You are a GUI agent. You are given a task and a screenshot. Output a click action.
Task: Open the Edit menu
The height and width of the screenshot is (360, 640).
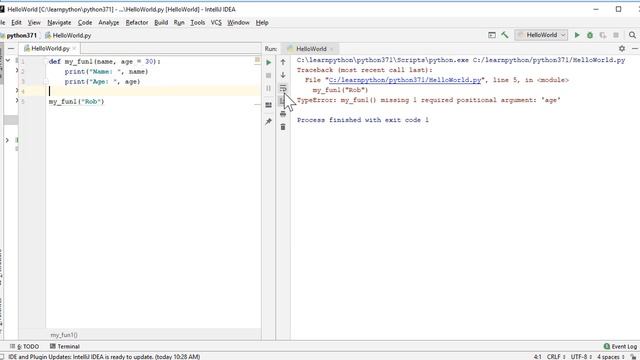tap(16, 22)
